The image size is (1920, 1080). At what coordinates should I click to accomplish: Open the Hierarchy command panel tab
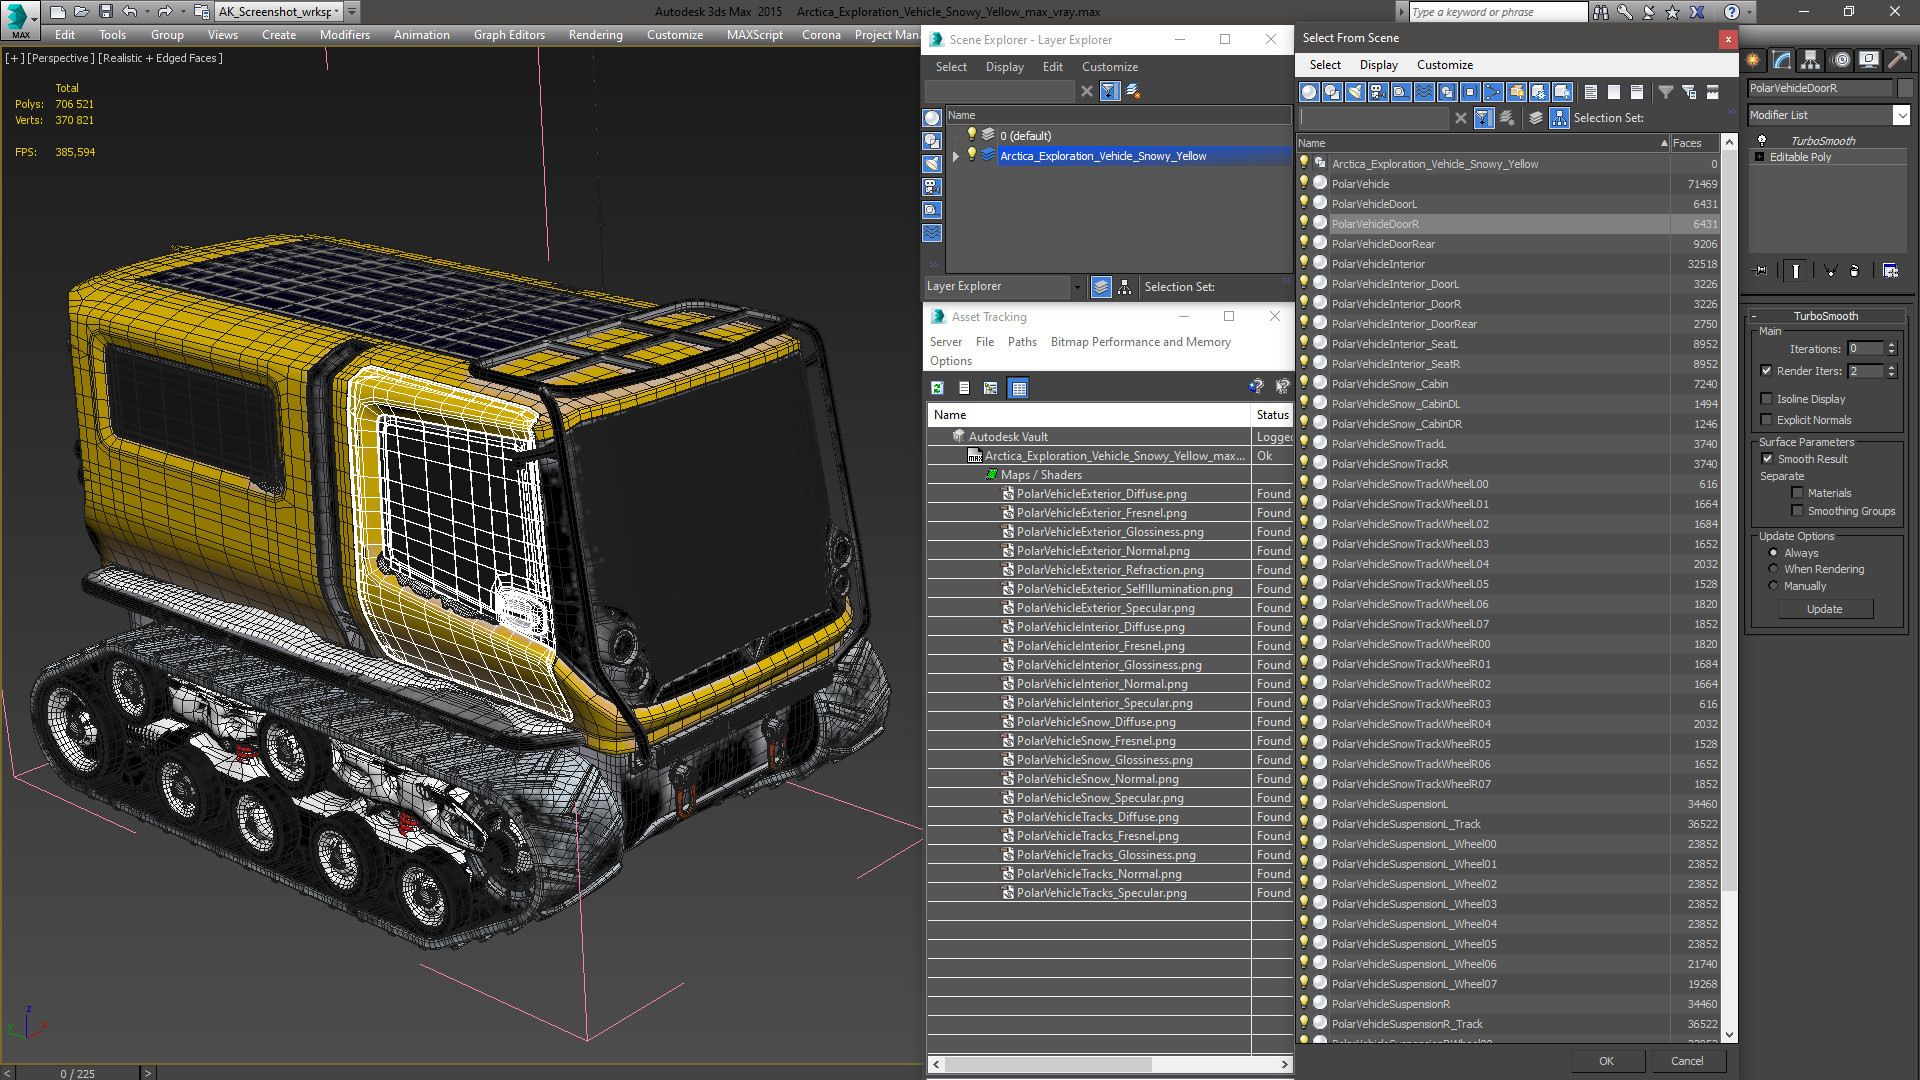[x=1810, y=60]
